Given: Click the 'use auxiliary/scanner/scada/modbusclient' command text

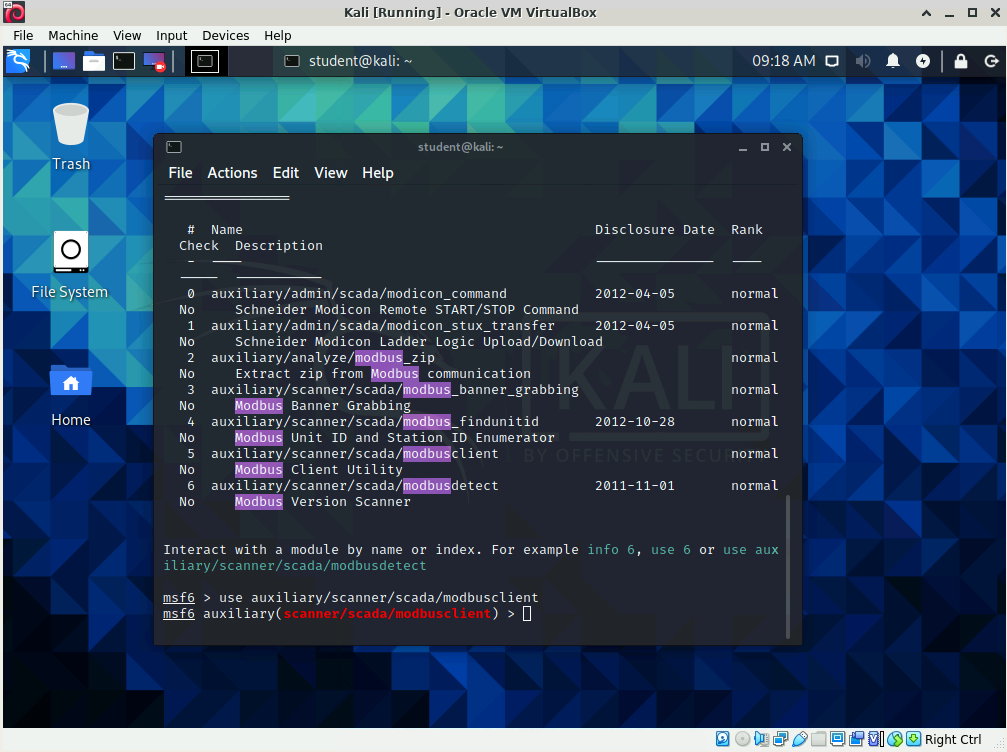Looking at the screenshot, I should [x=379, y=598].
